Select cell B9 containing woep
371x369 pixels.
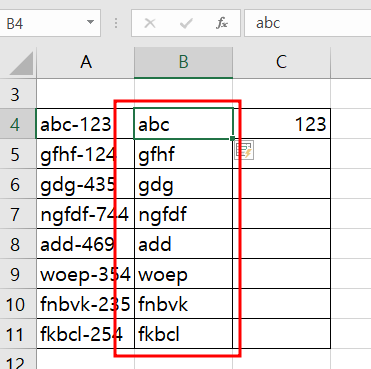(x=183, y=274)
